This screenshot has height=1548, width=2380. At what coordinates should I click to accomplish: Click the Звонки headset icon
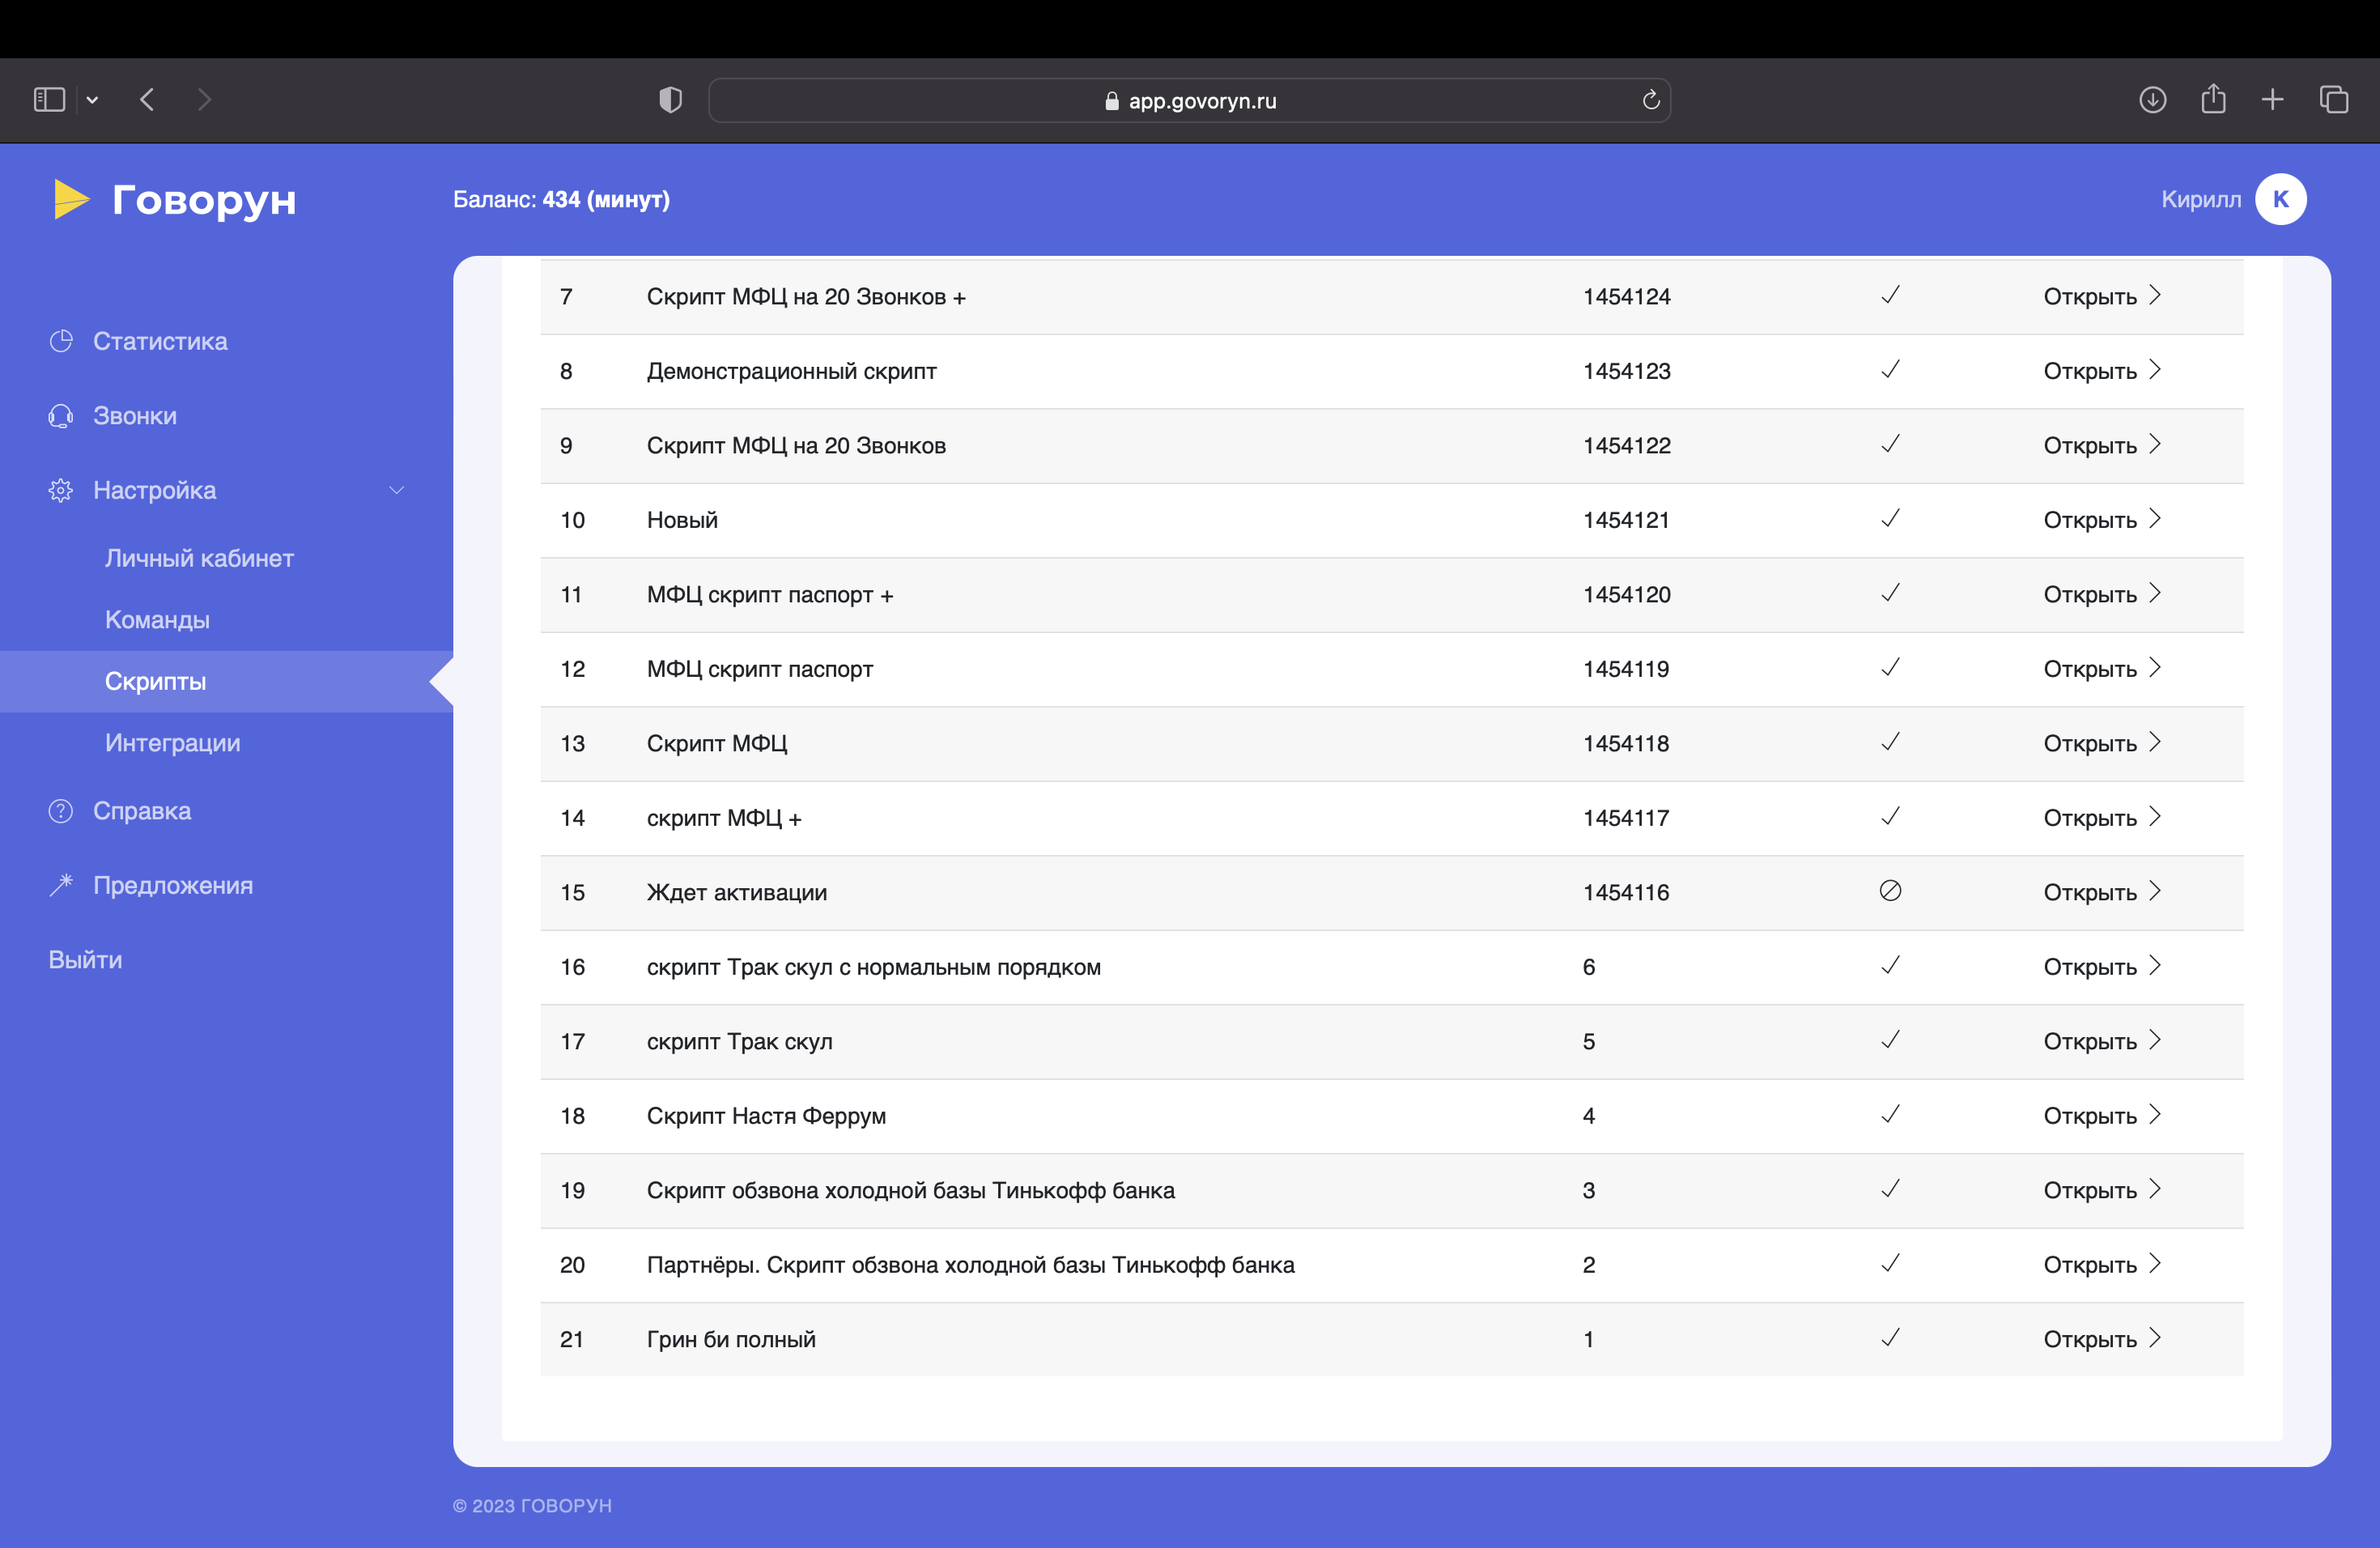tap(61, 416)
